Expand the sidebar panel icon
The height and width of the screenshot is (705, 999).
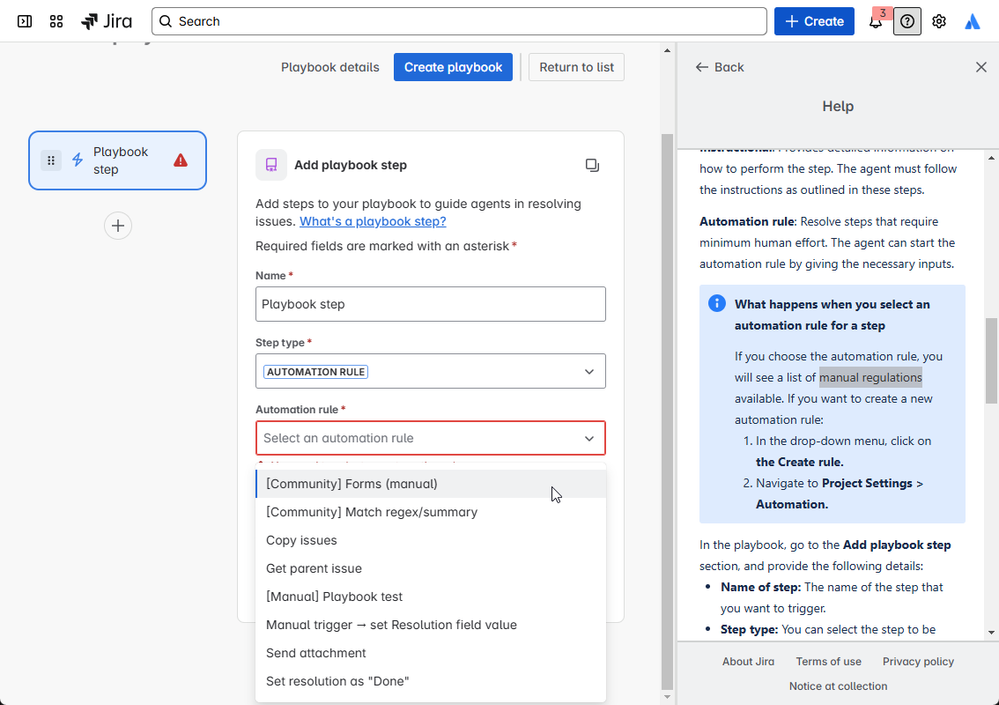tap(24, 21)
